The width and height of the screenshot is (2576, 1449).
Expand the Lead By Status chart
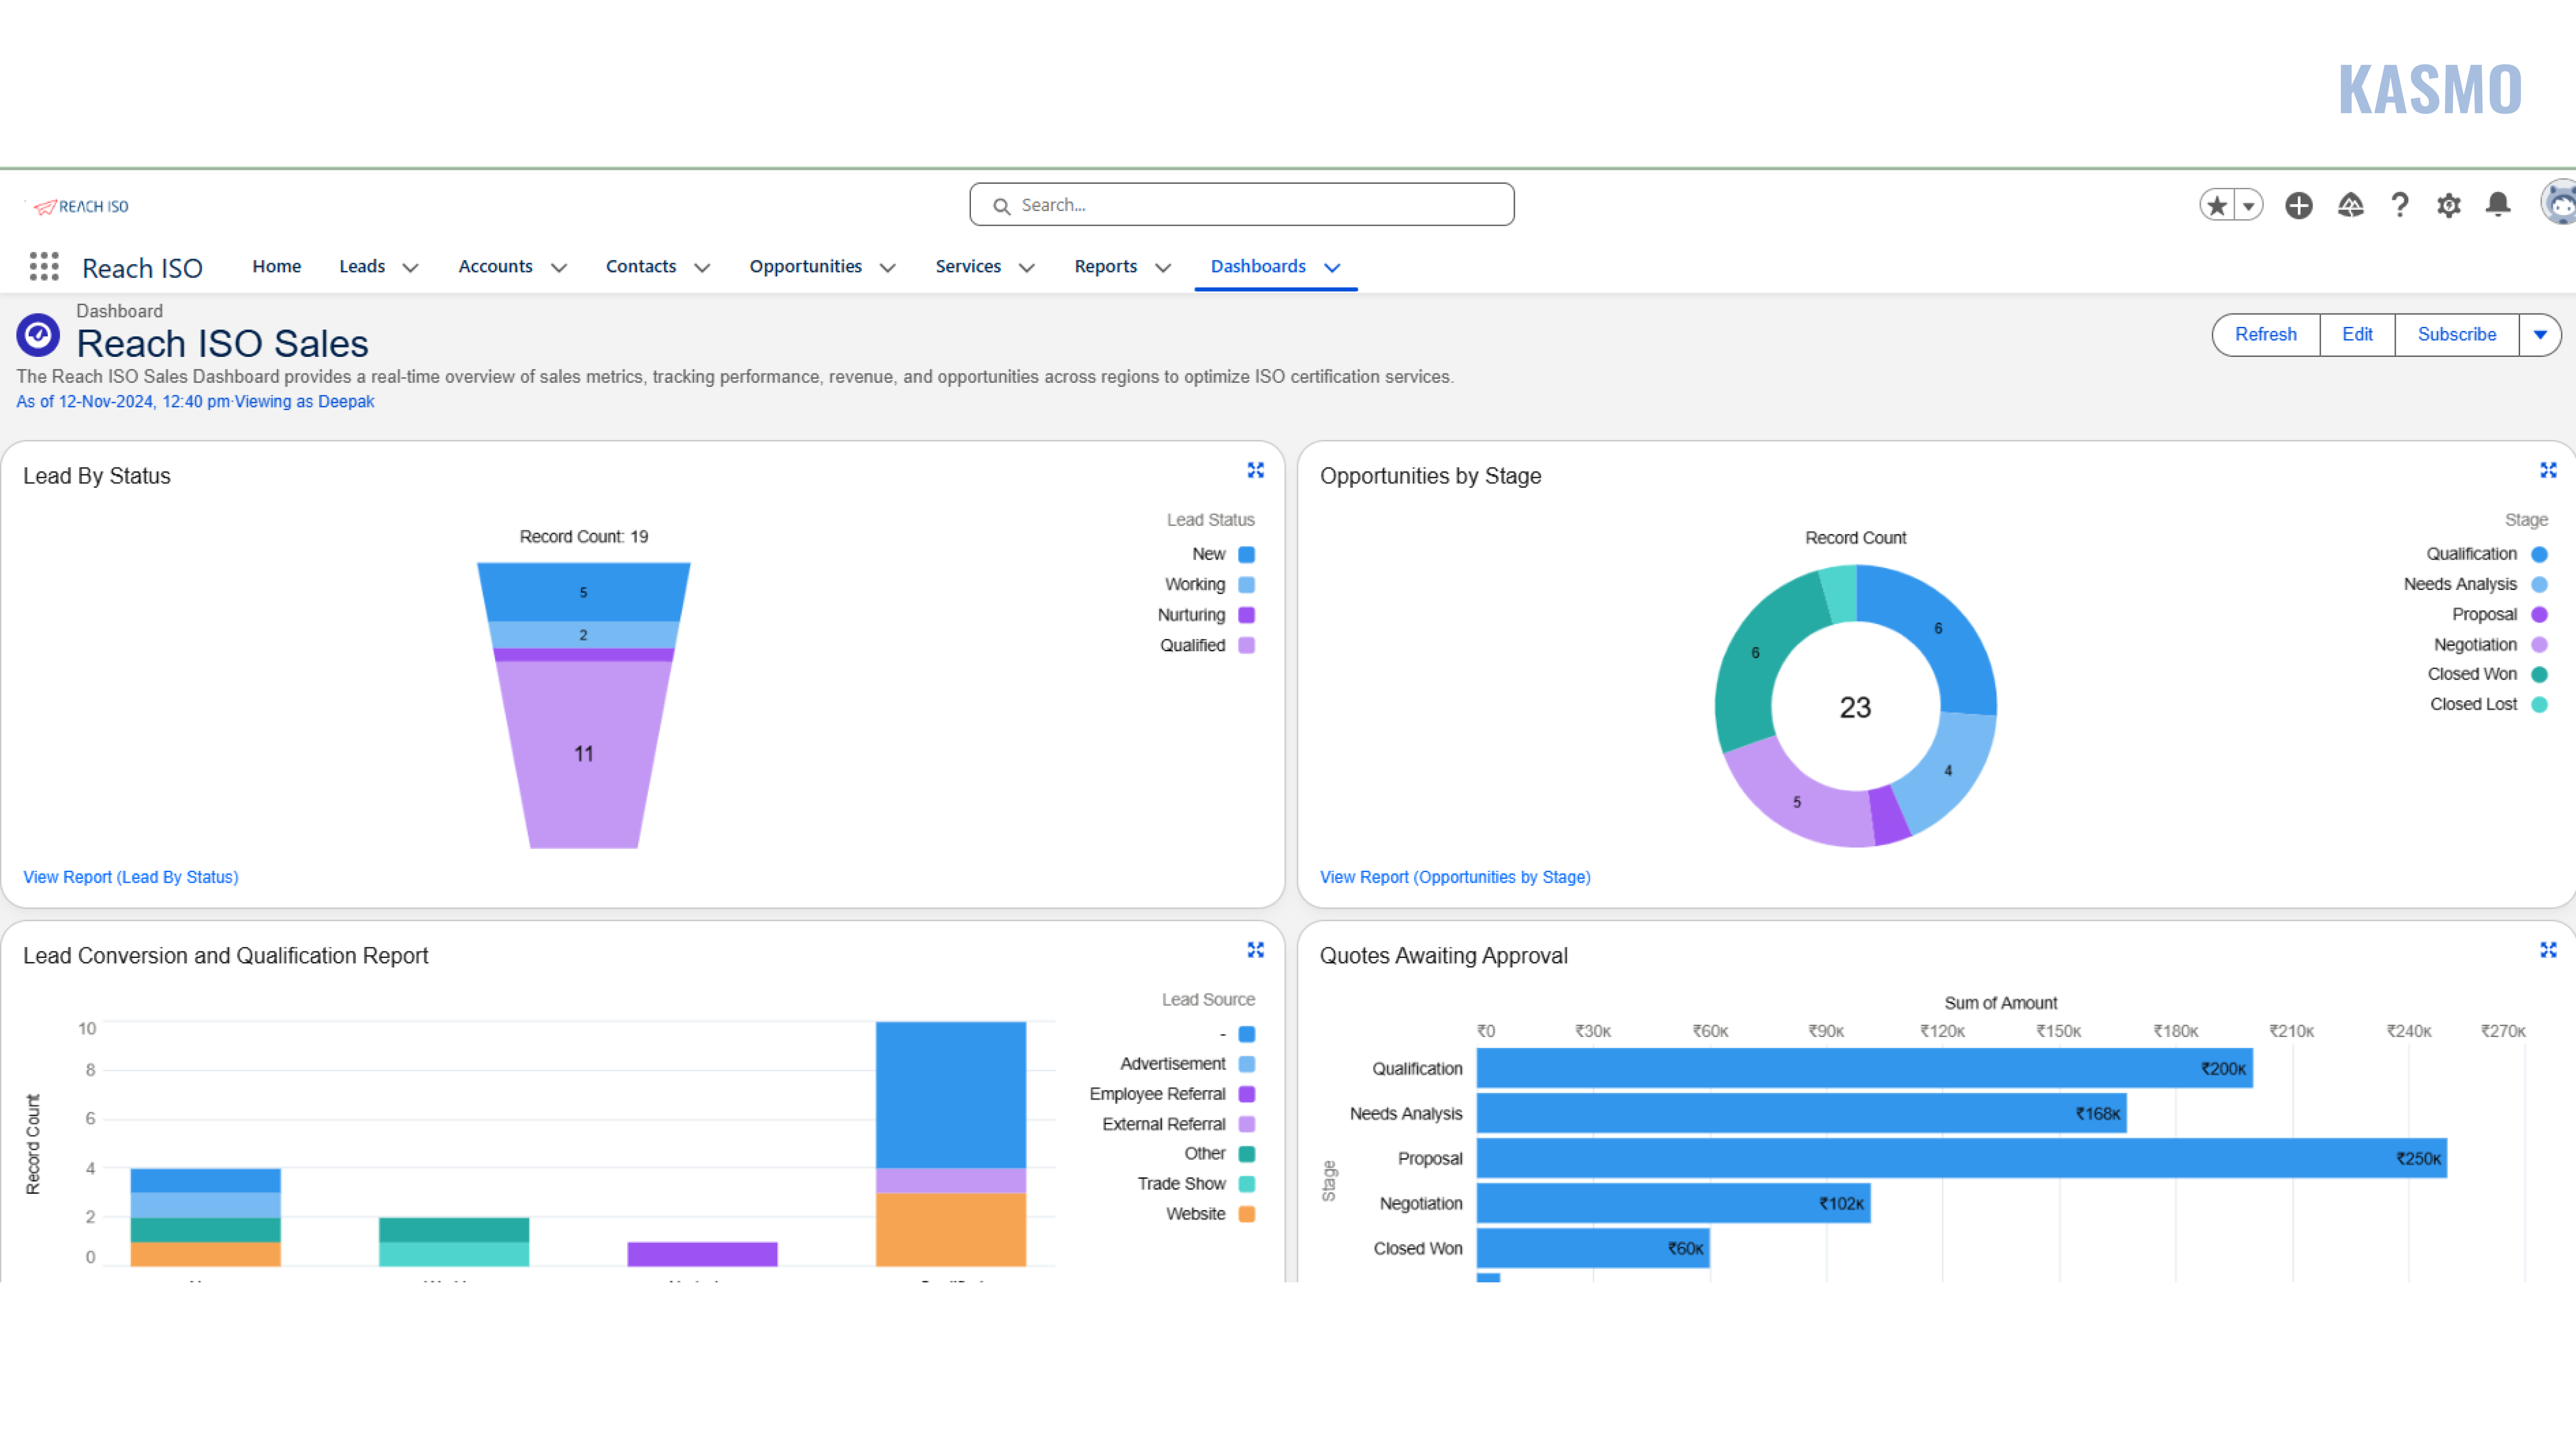(1255, 470)
